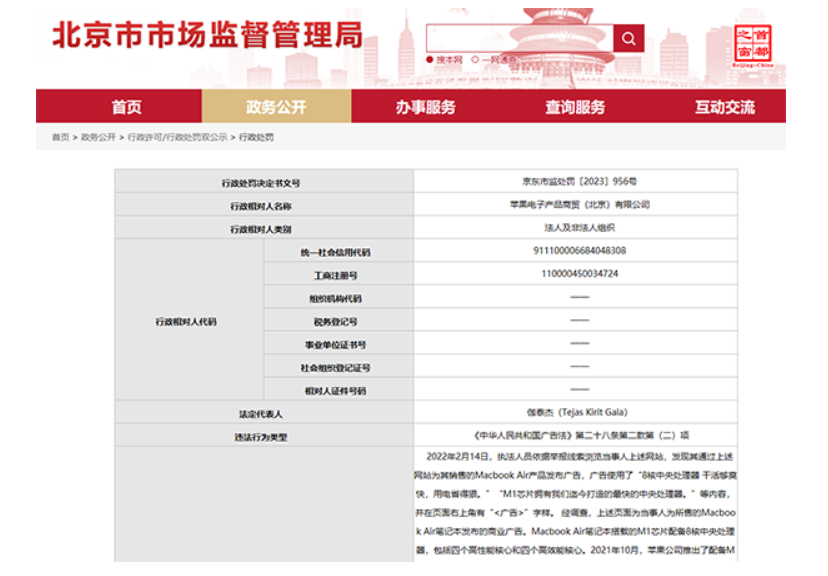Screen dimensions: 828x576
Task: Follow the 首页 breadcrumb link
Action: [x=61, y=137]
